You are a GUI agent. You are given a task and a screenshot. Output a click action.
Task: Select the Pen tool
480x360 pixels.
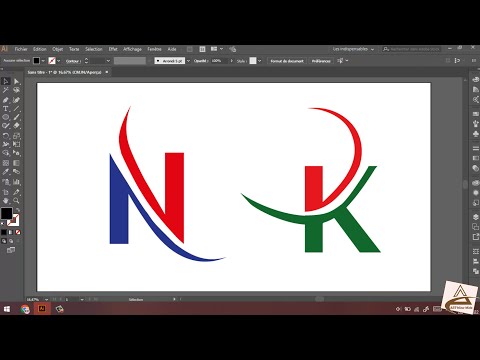click(x=6, y=100)
